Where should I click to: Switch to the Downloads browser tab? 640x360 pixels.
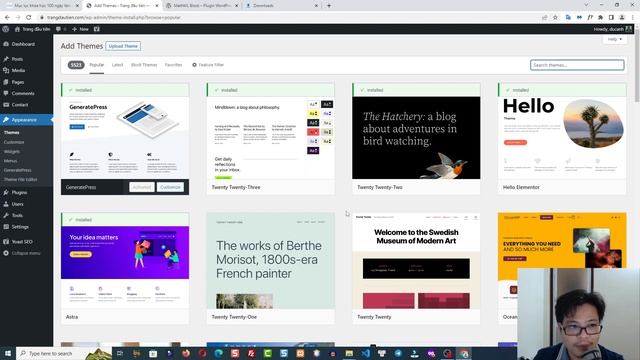(282, 6)
